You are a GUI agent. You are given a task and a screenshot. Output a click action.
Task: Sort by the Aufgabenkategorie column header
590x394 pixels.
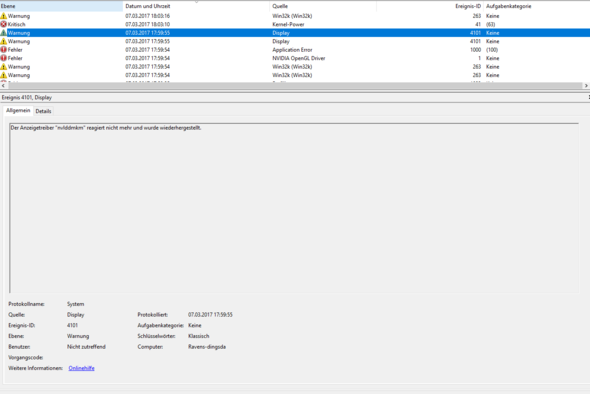click(537, 6)
